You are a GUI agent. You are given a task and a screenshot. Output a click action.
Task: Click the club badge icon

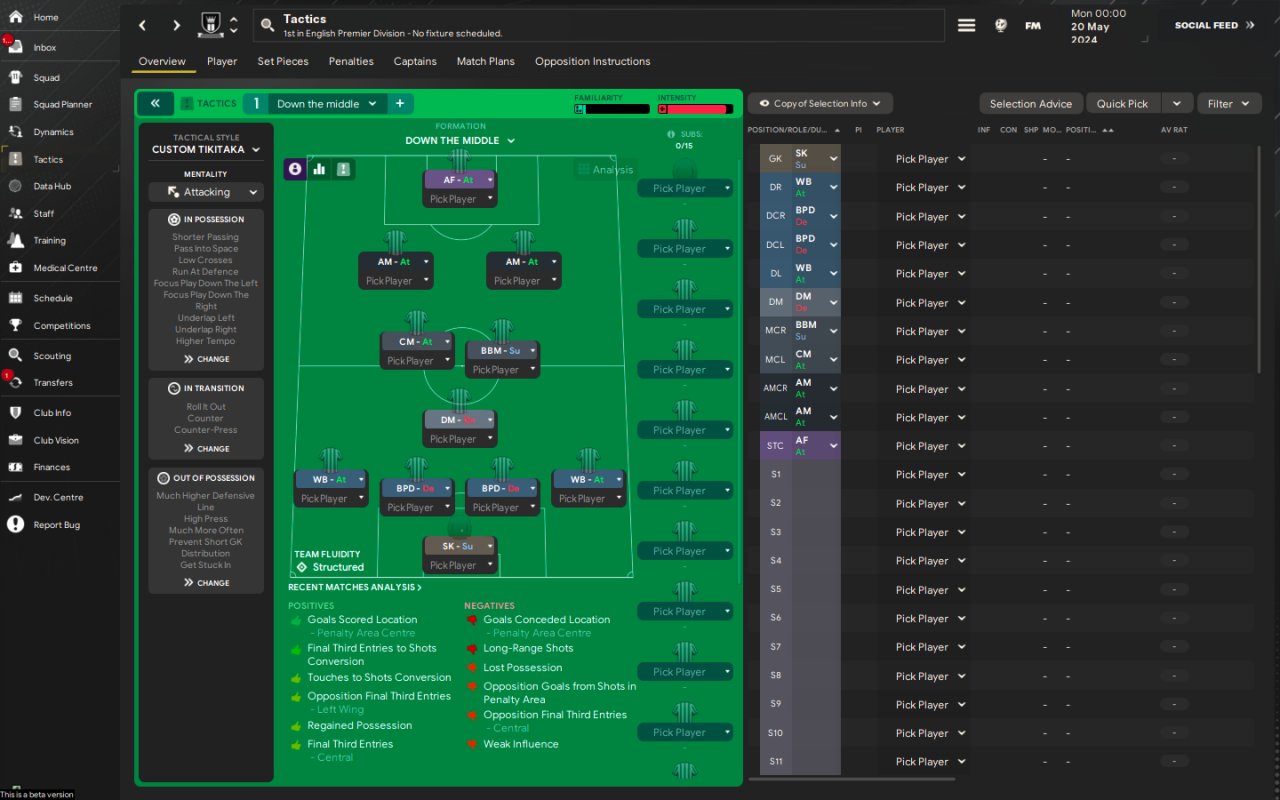211,25
